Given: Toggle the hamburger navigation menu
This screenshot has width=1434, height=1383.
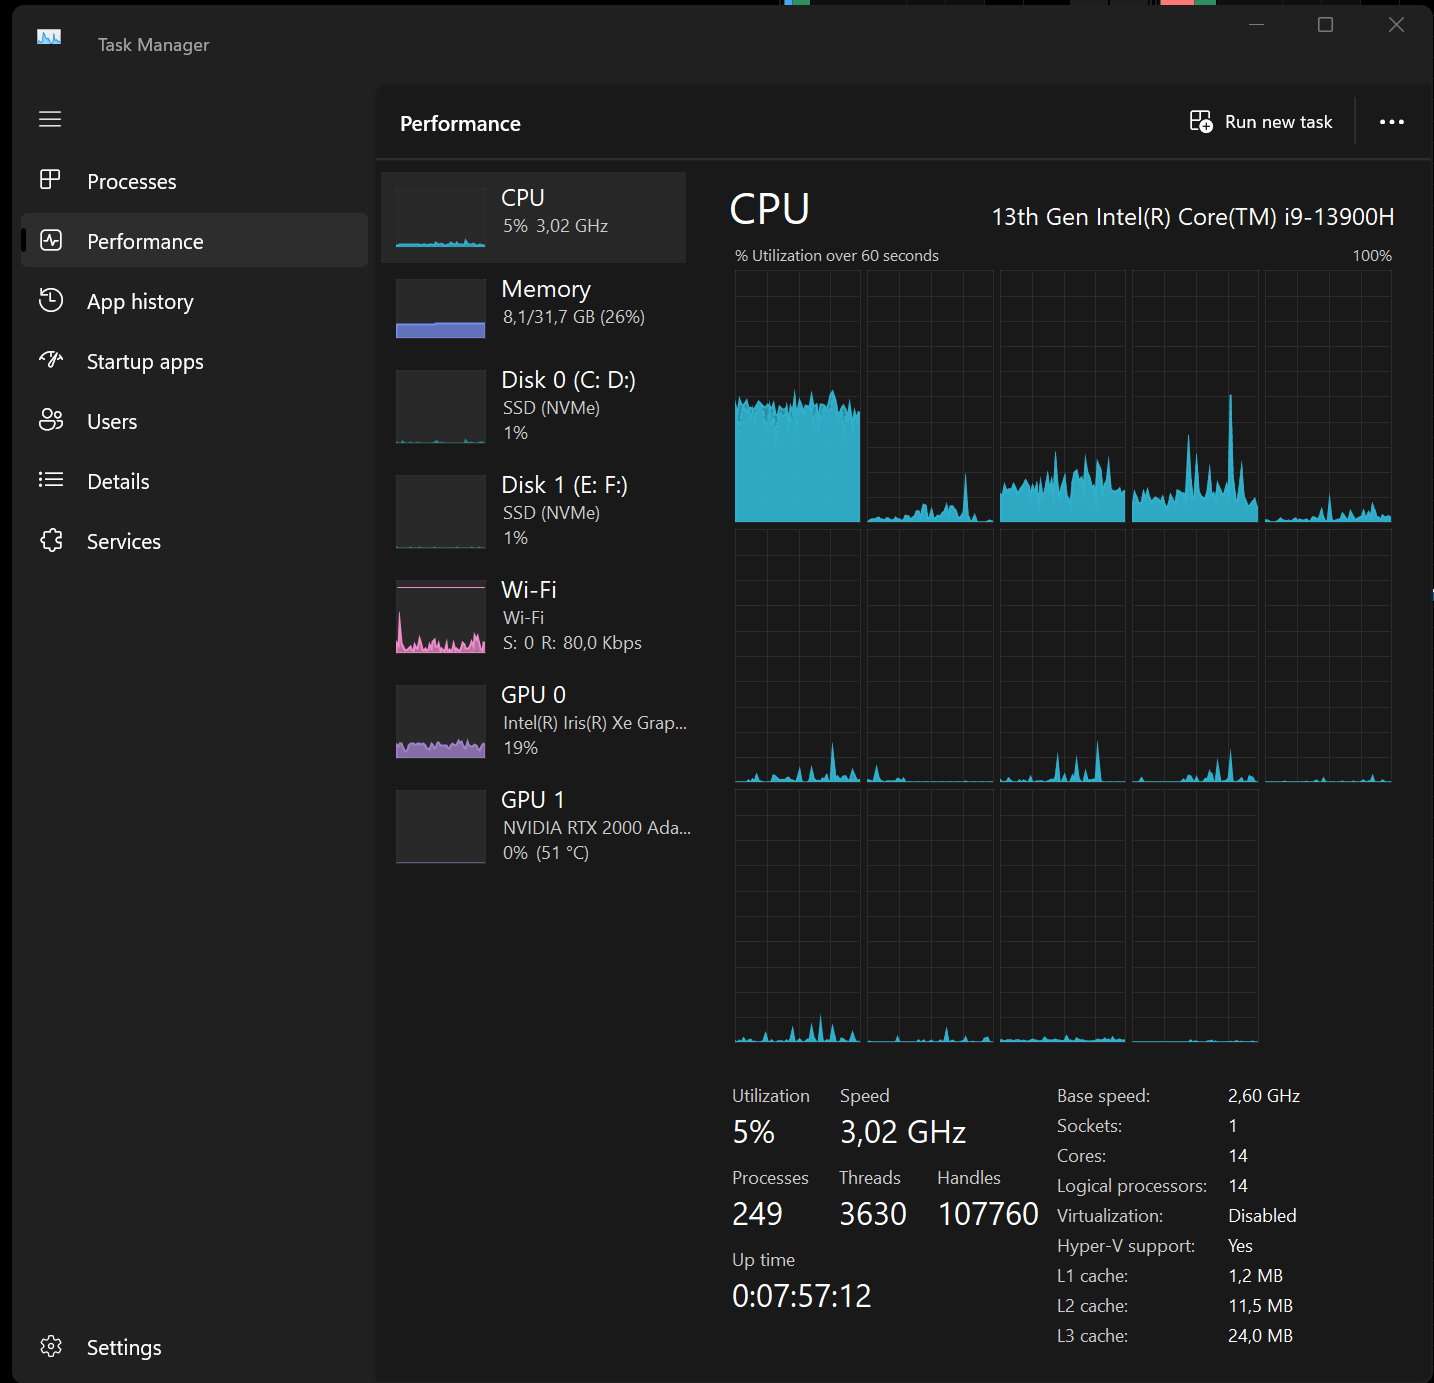Looking at the screenshot, I should point(50,119).
